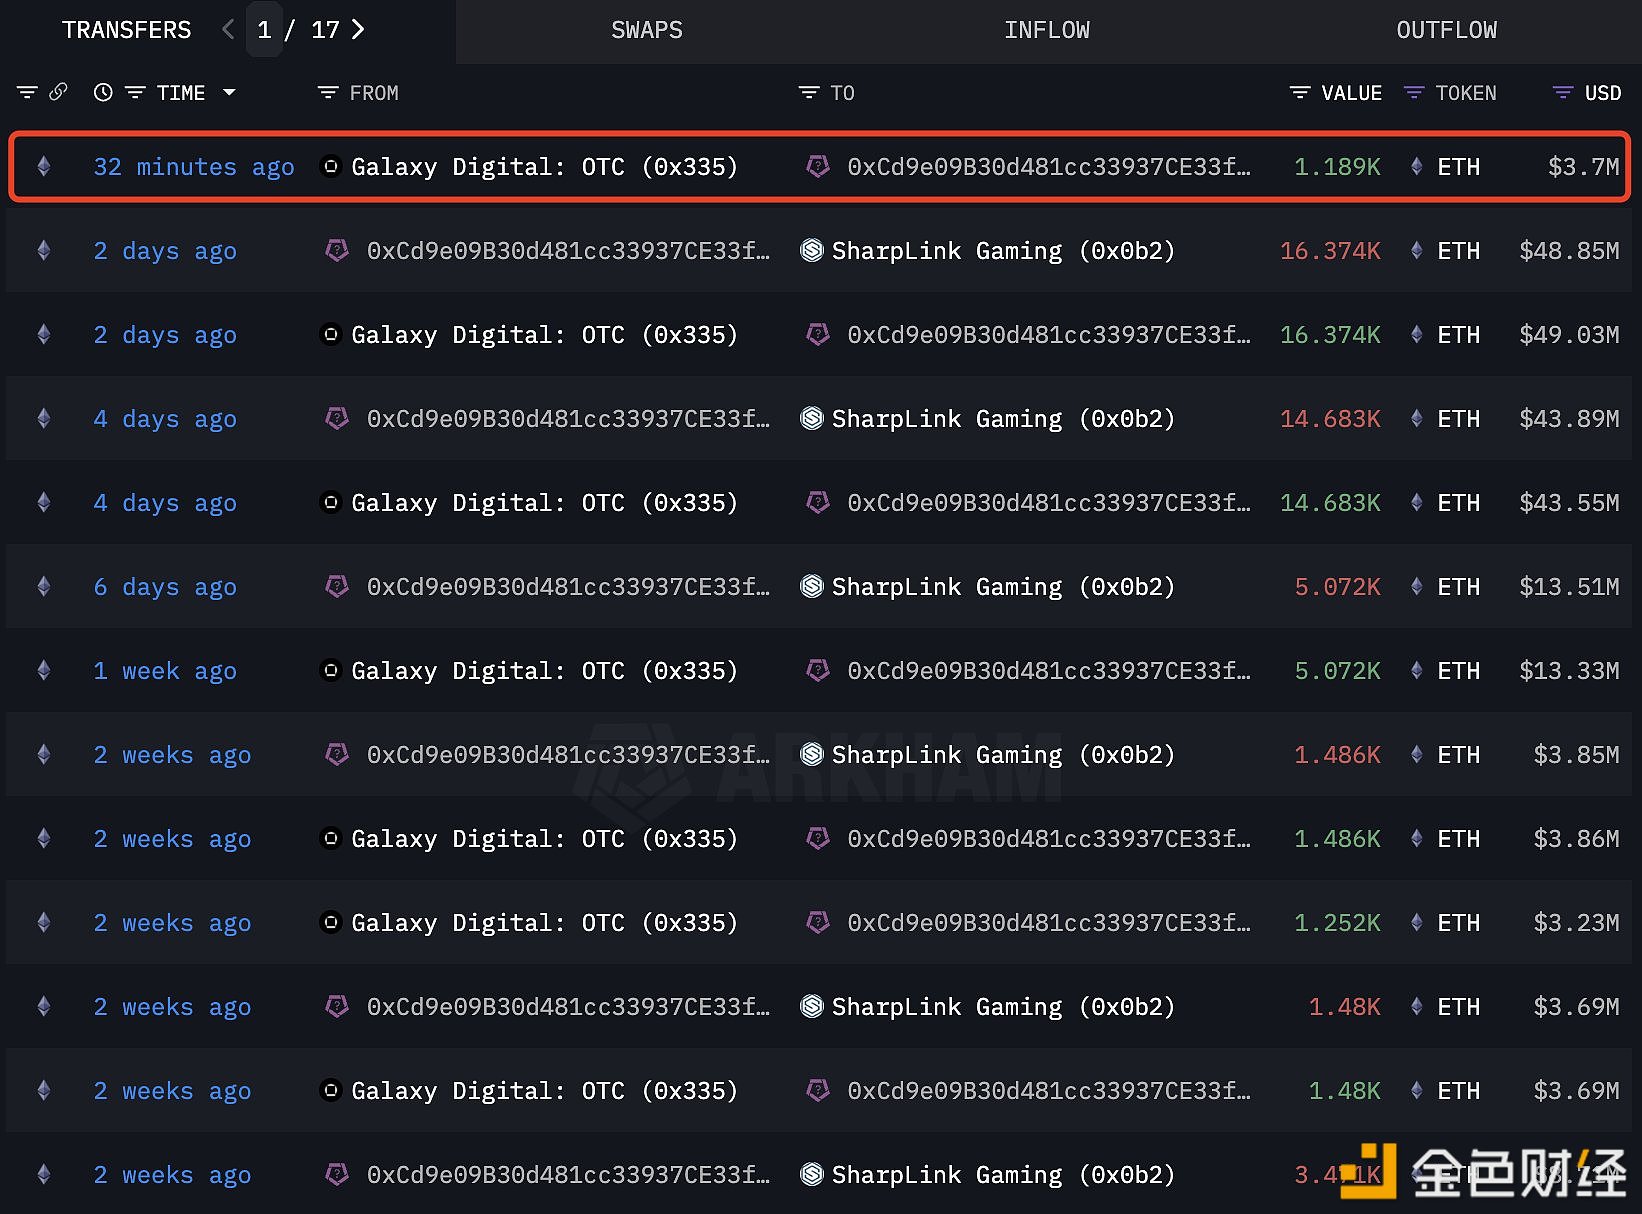This screenshot has height=1214, width=1642.
Task: Open the OUTFLOW tab
Action: tap(1446, 30)
